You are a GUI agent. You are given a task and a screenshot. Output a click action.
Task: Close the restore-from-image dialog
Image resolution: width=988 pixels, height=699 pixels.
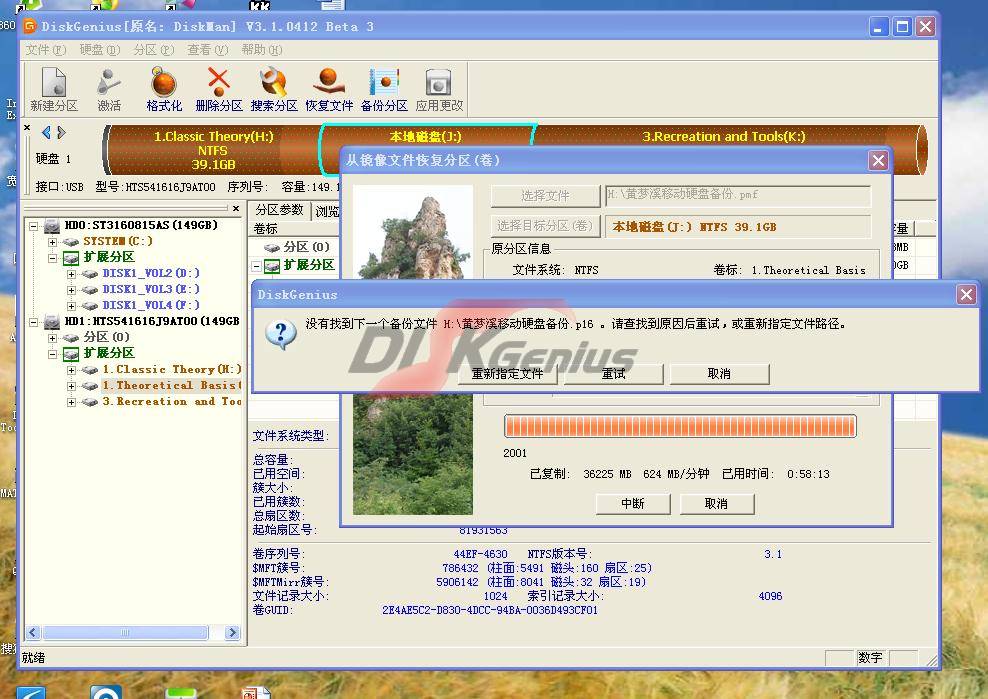coord(878,160)
